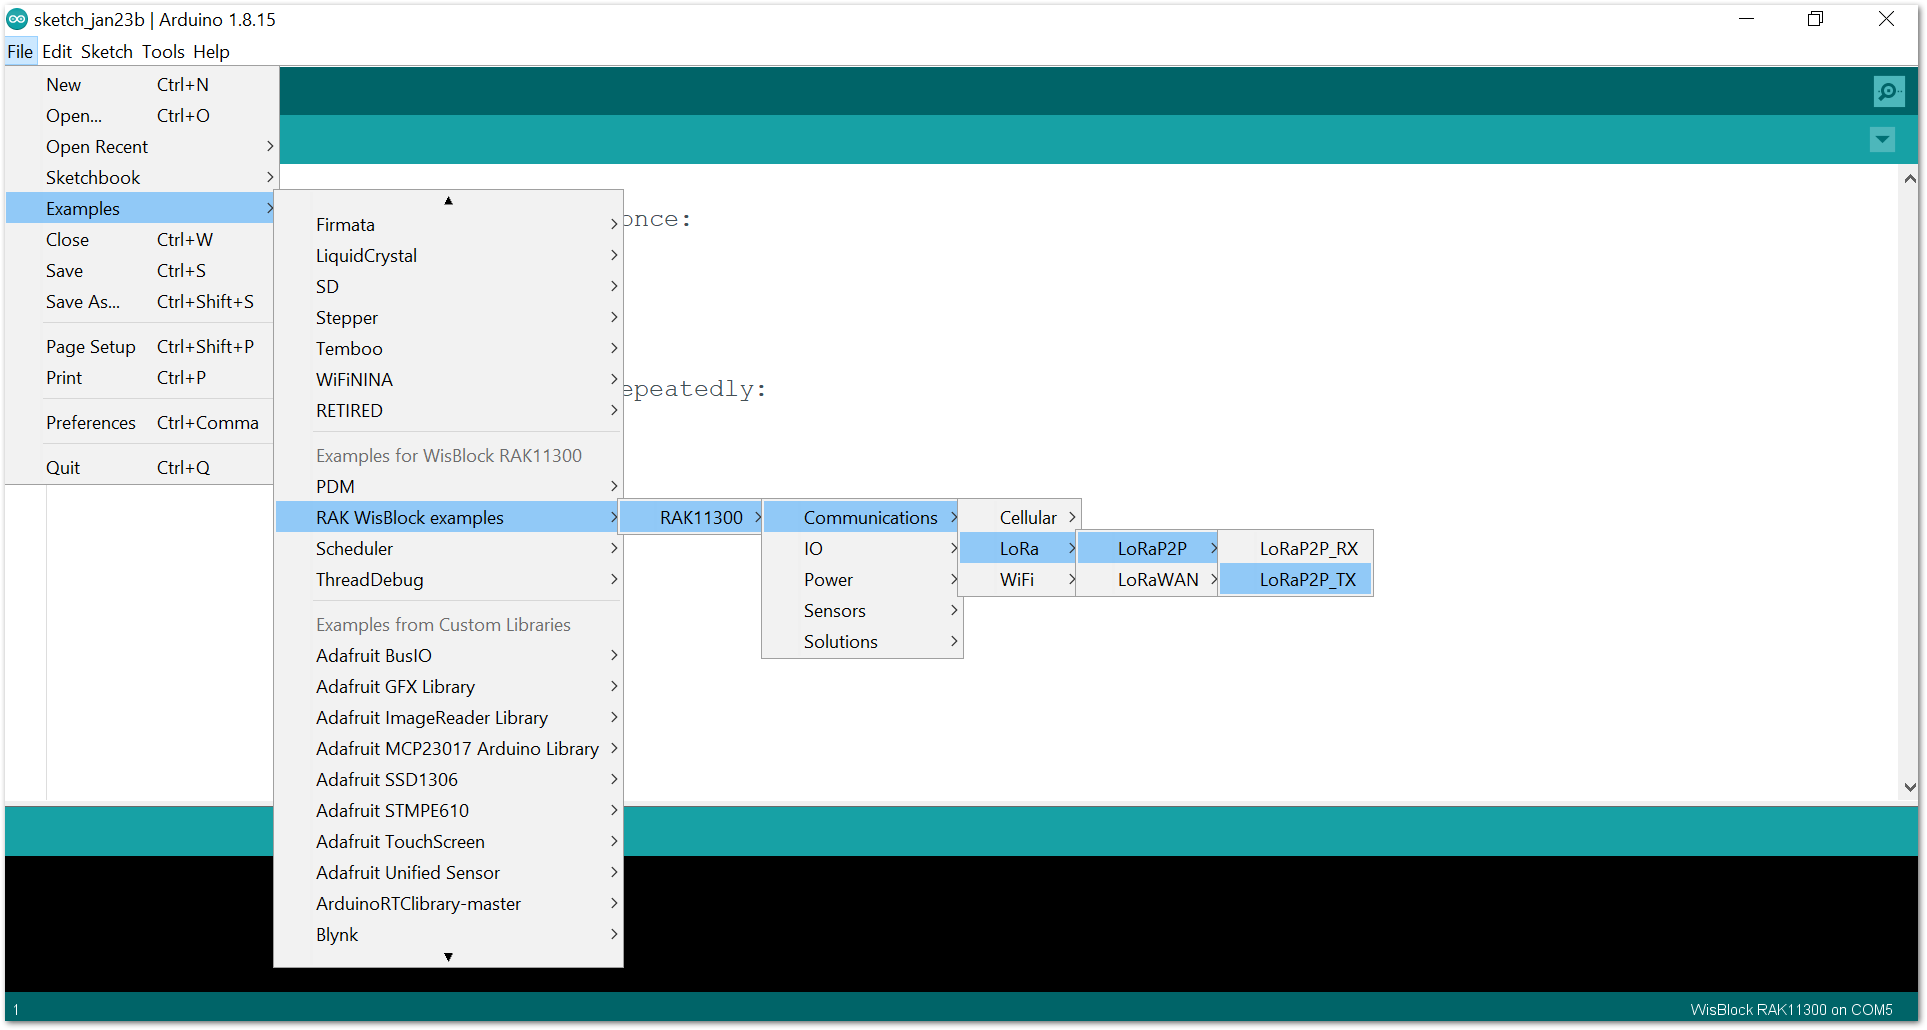Open the Sketch menu
Image resolution: width=1927 pixels, height=1030 pixels.
pyautogui.click(x=106, y=52)
